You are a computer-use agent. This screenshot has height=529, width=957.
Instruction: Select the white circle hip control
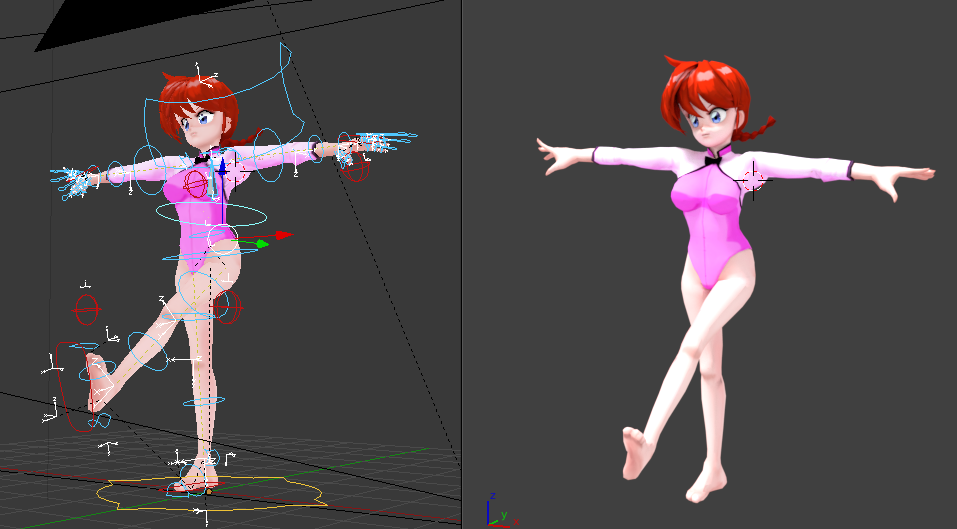[x=222, y=239]
